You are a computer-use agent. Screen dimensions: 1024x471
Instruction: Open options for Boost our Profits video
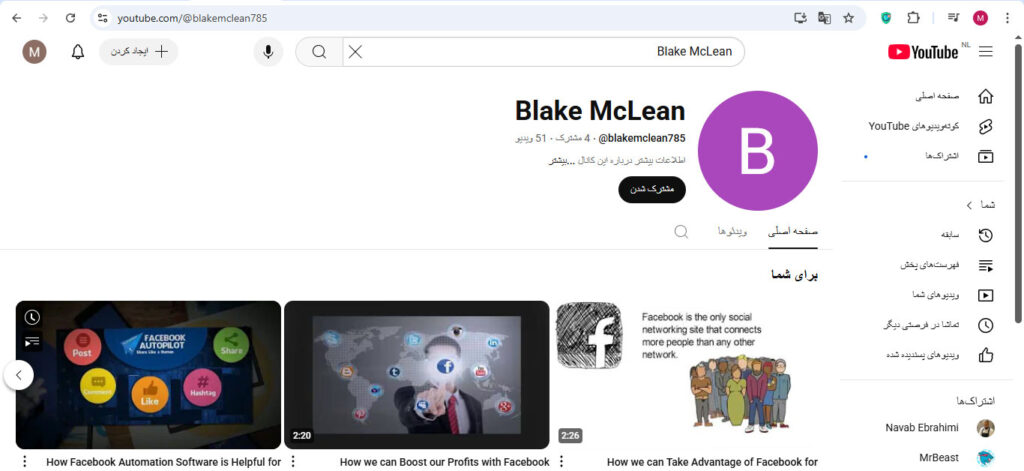[x=293, y=462]
